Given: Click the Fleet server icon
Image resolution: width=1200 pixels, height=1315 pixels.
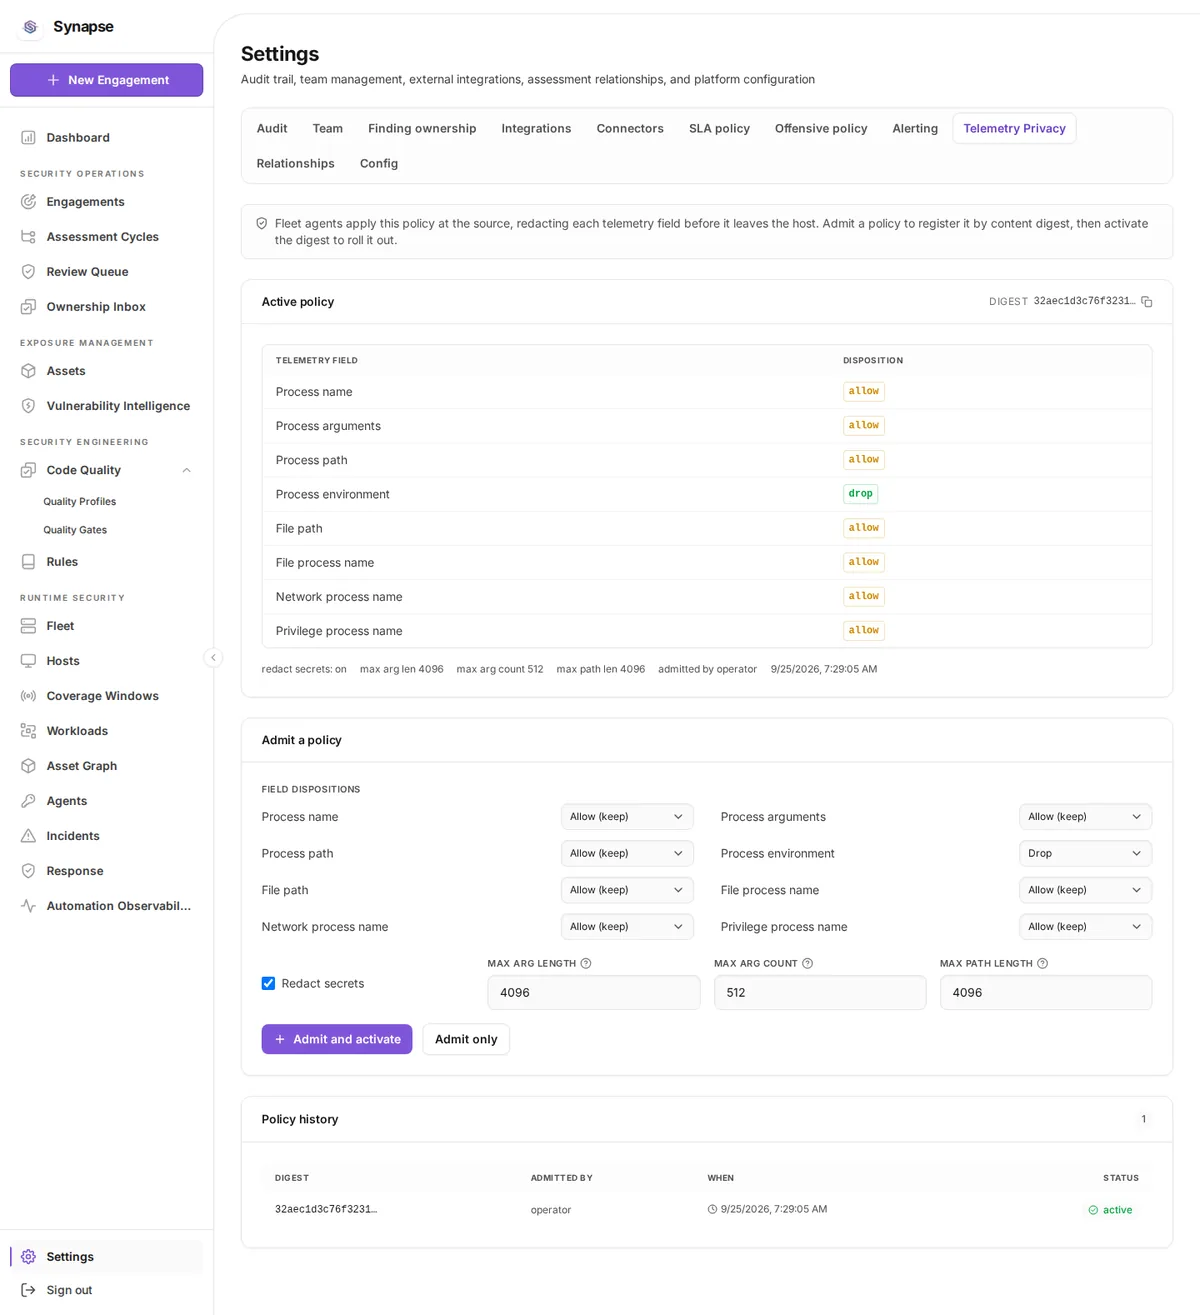Looking at the screenshot, I should [x=28, y=626].
